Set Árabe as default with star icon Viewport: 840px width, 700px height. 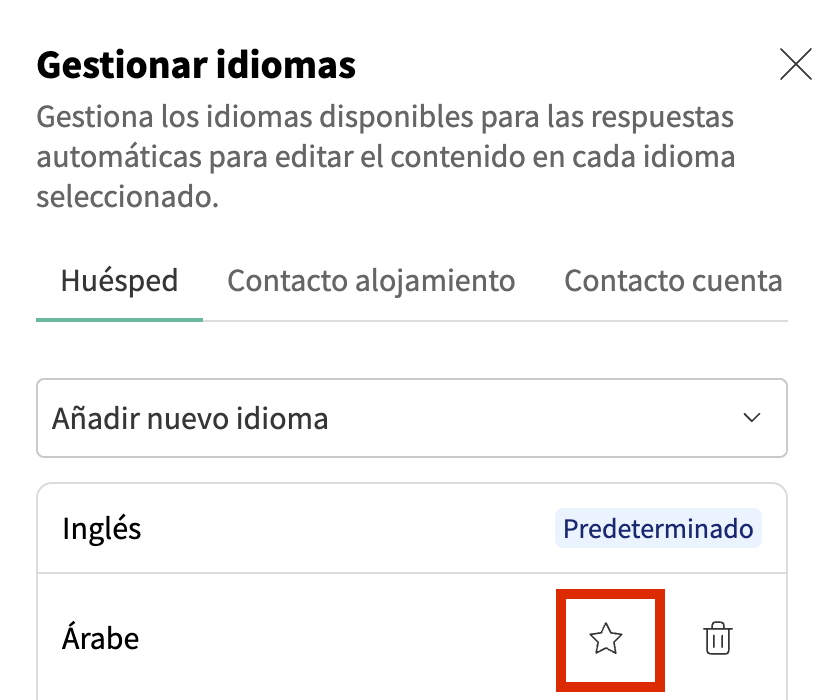coord(606,638)
